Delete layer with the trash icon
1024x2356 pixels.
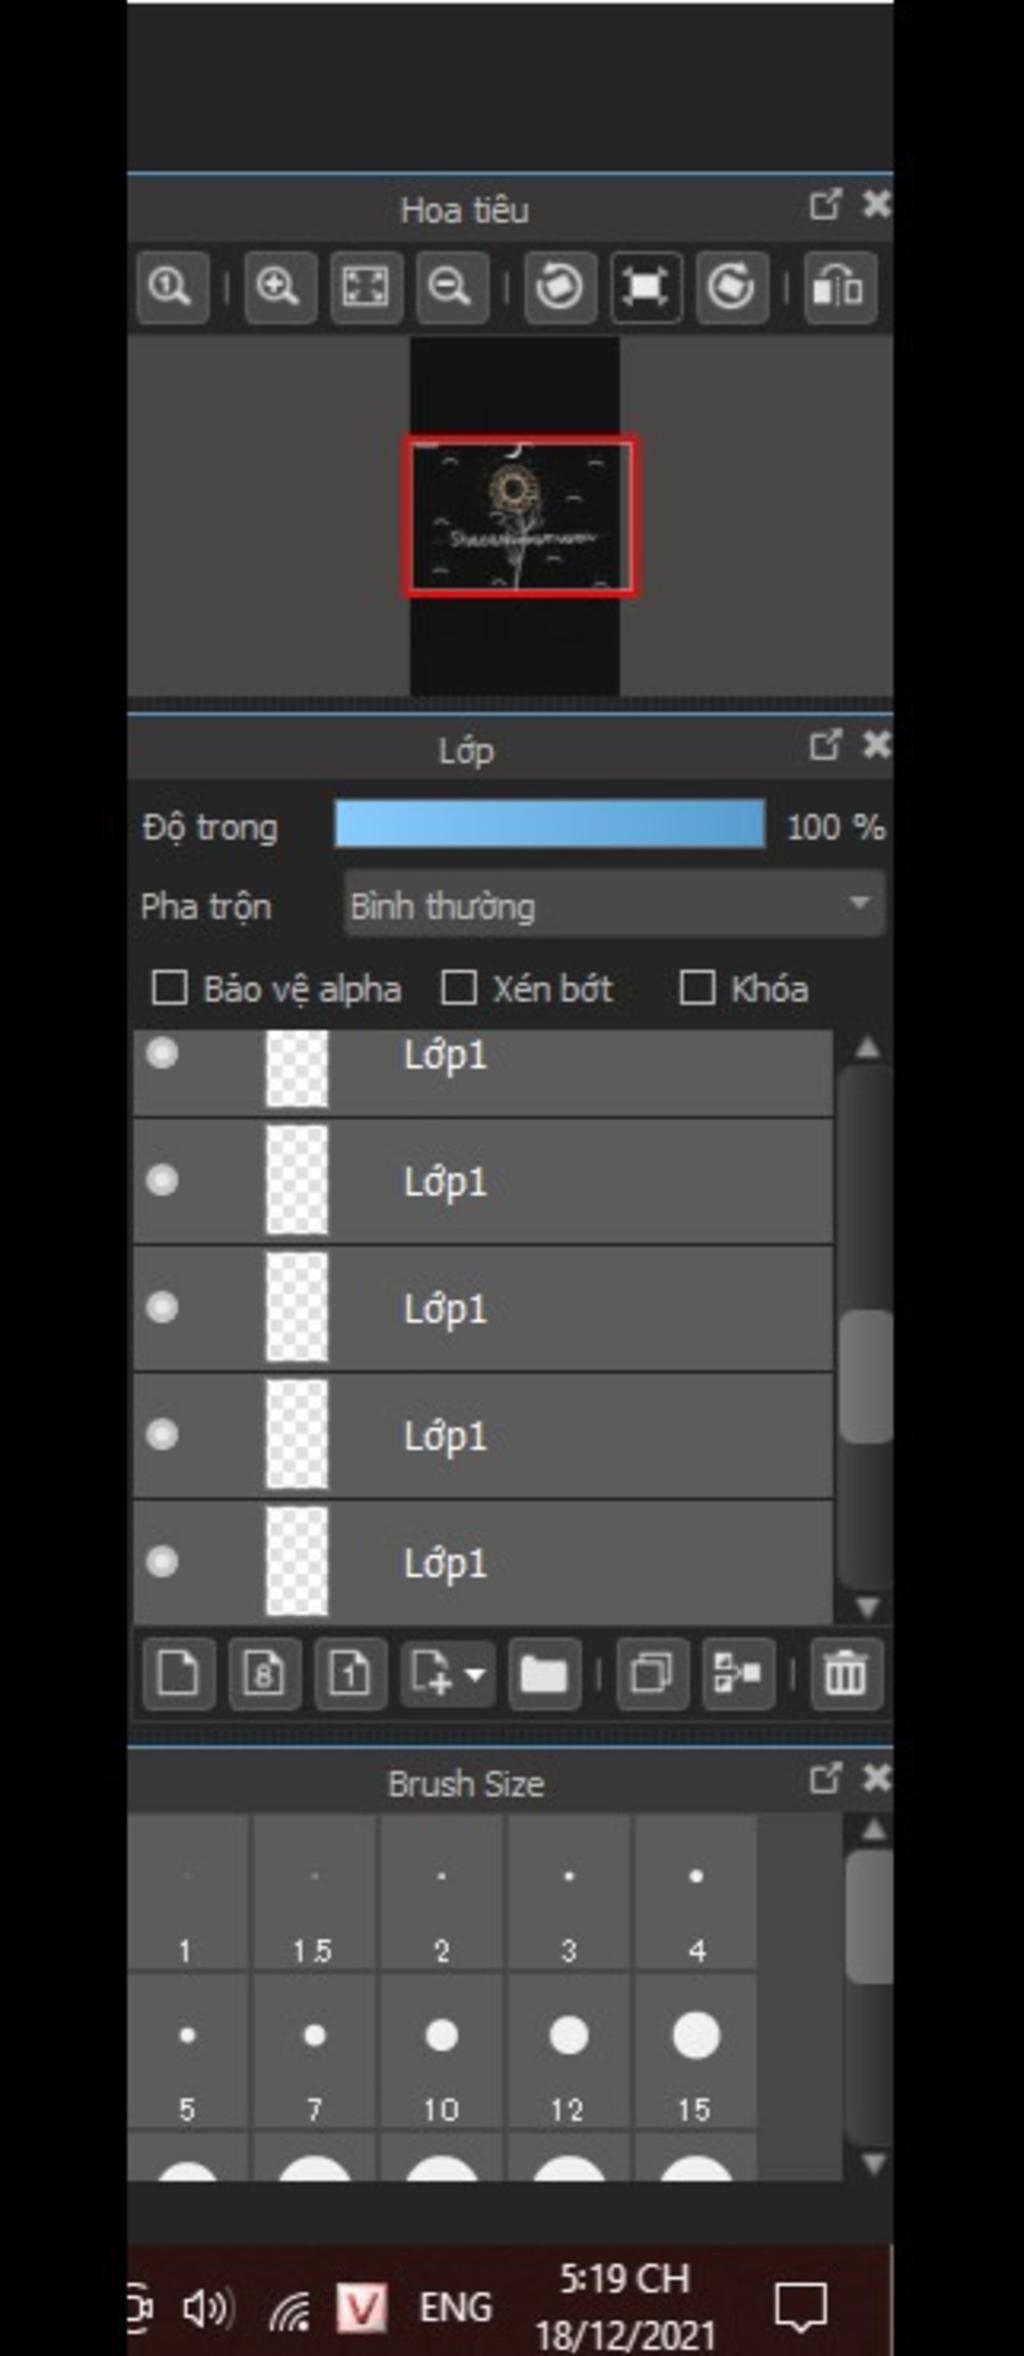tap(845, 1673)
